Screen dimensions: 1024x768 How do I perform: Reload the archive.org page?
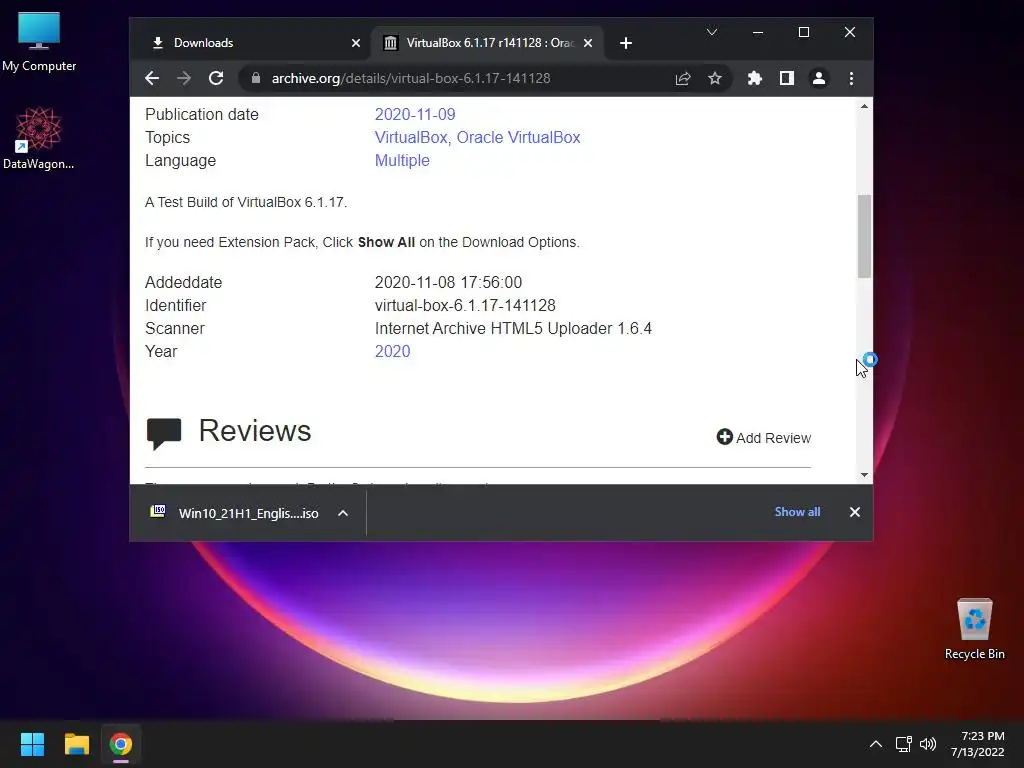click(x=216, y=78)
